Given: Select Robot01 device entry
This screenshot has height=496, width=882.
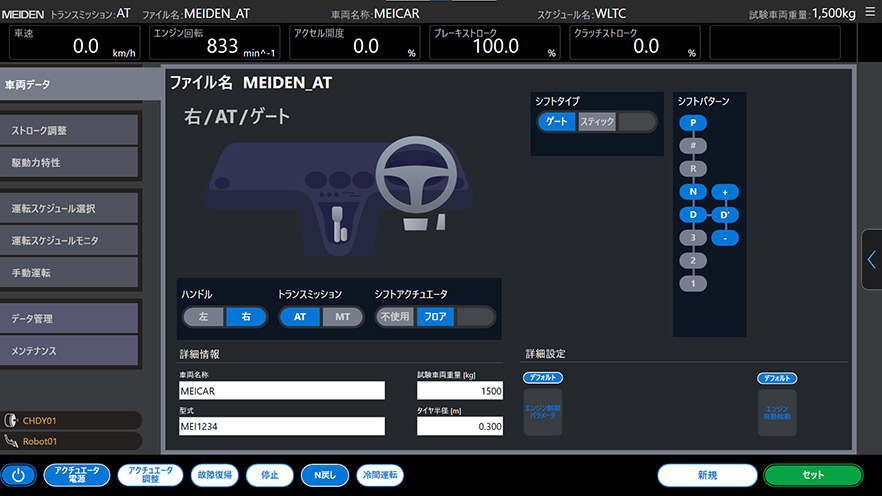Looking at the screenshot, I should click(70, 441).
